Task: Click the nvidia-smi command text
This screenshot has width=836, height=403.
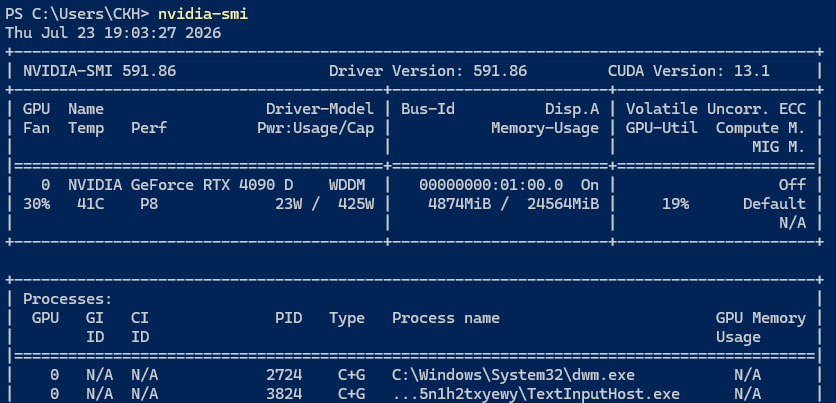Action: pyautogui.click(x=203, y=14)
